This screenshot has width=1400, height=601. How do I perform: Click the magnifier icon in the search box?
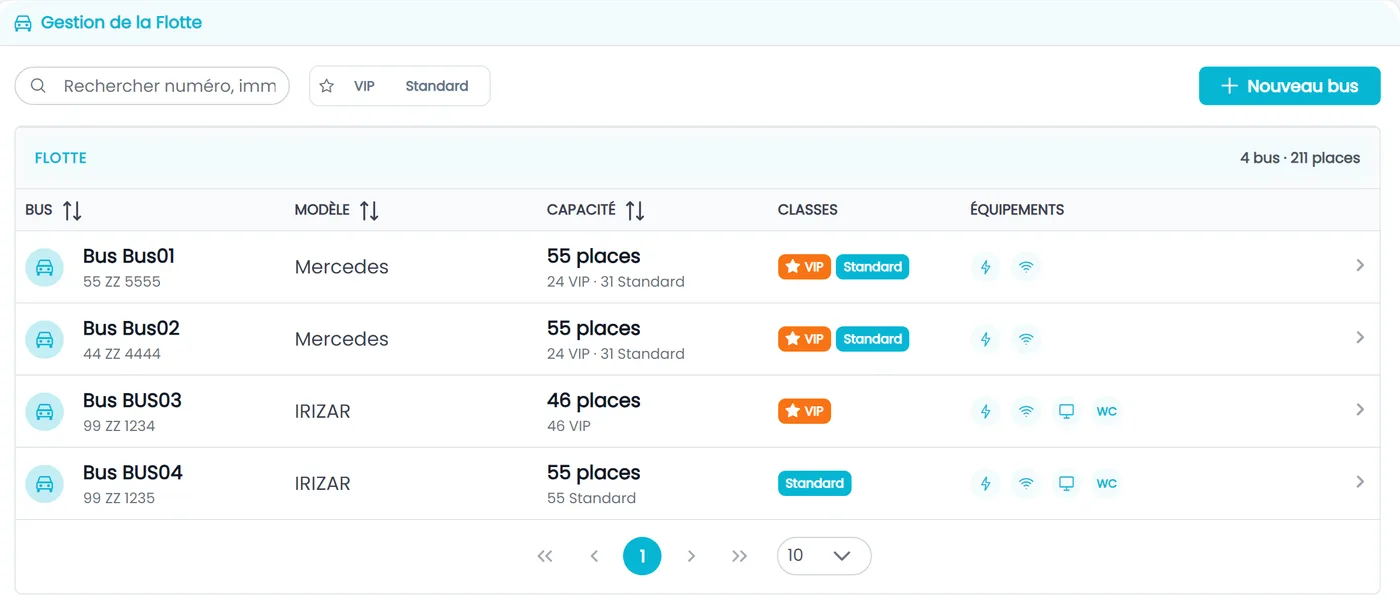(x=38, y=86)
